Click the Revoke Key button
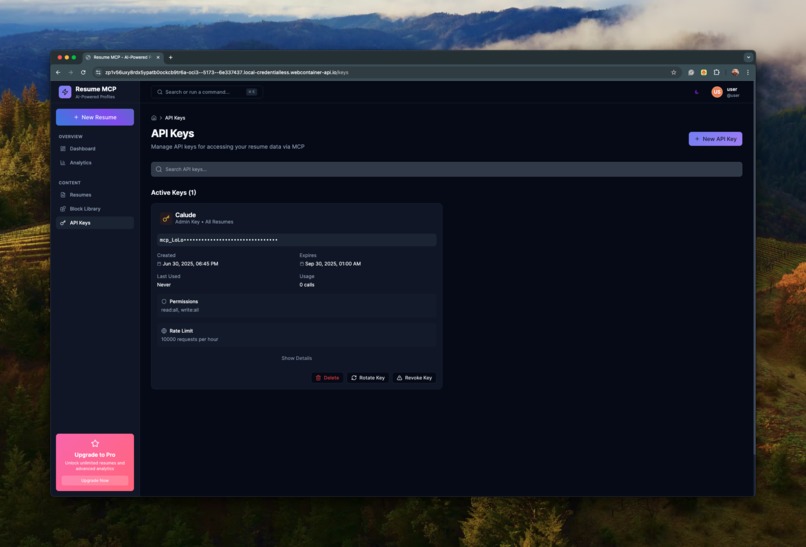Screen dimensions: 806x547 coord(414,378)
